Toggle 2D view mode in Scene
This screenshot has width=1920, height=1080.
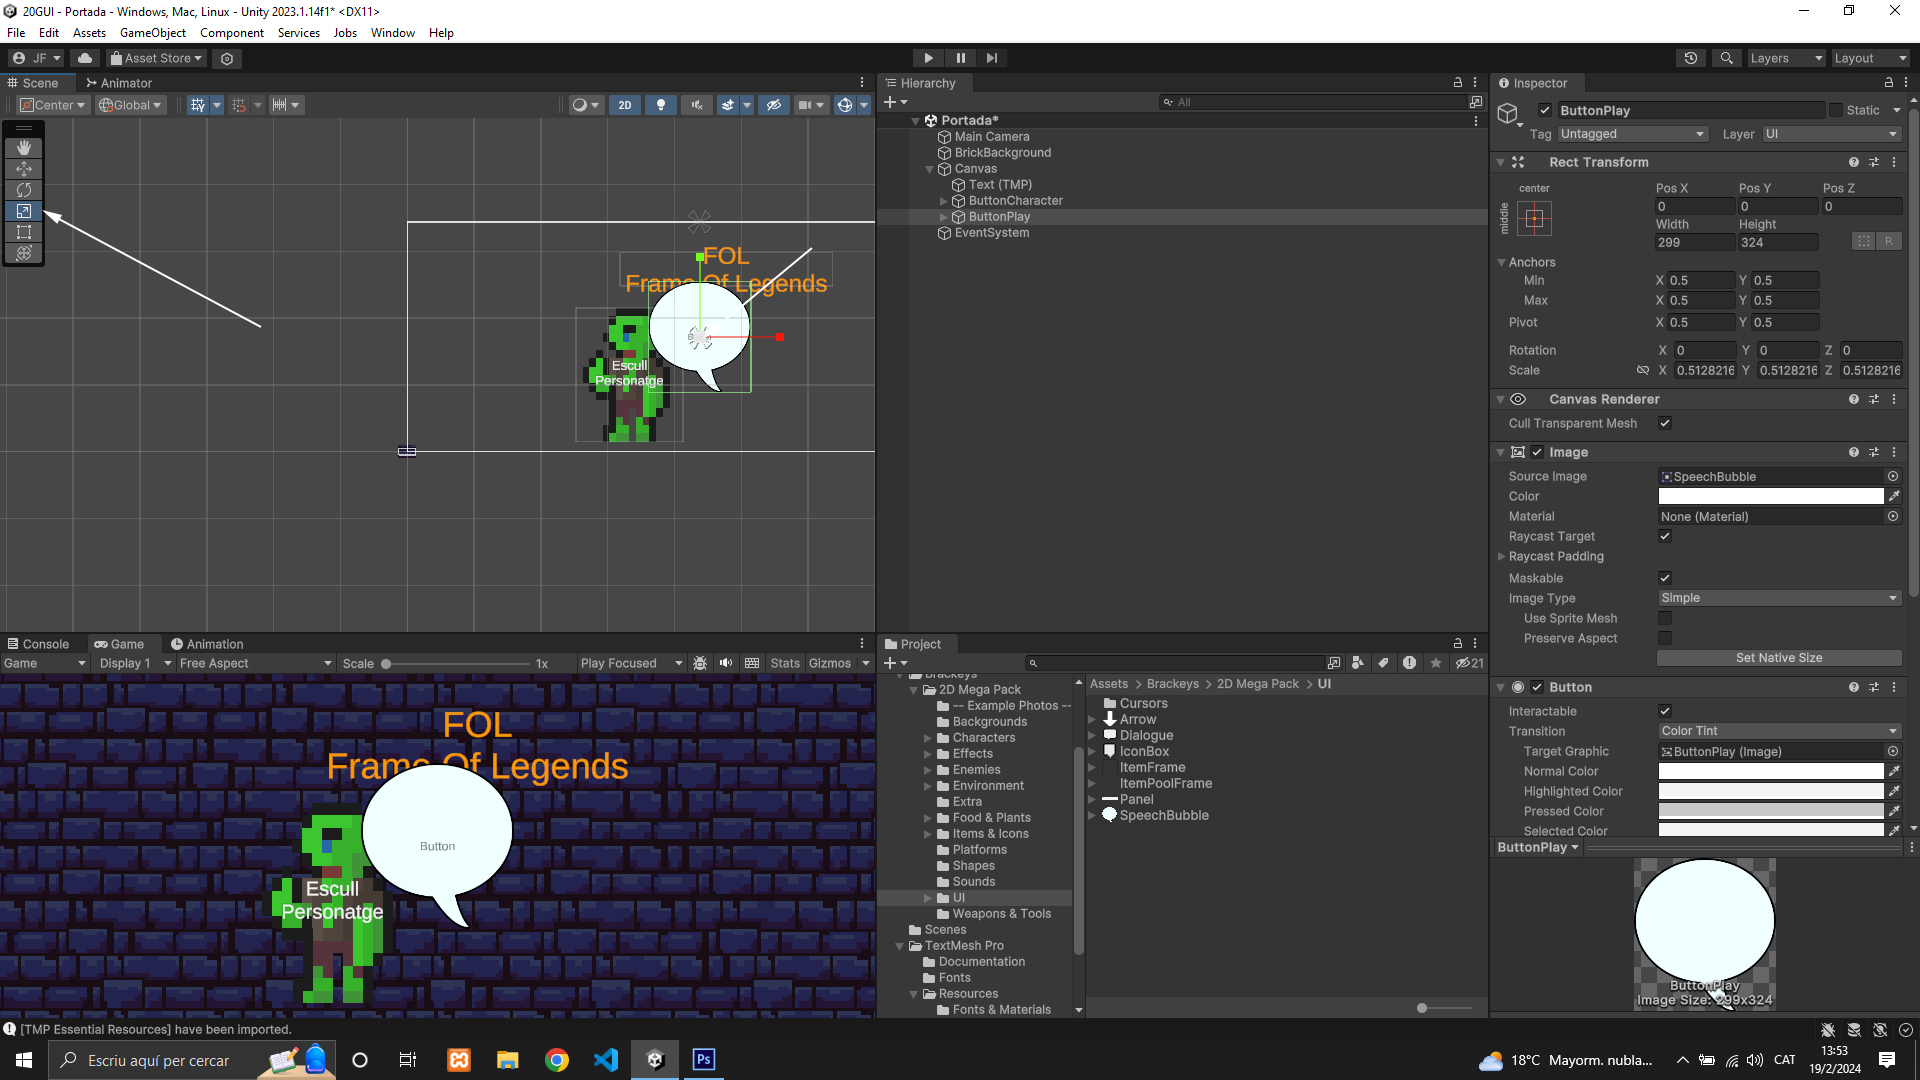(x=625, y=105)
